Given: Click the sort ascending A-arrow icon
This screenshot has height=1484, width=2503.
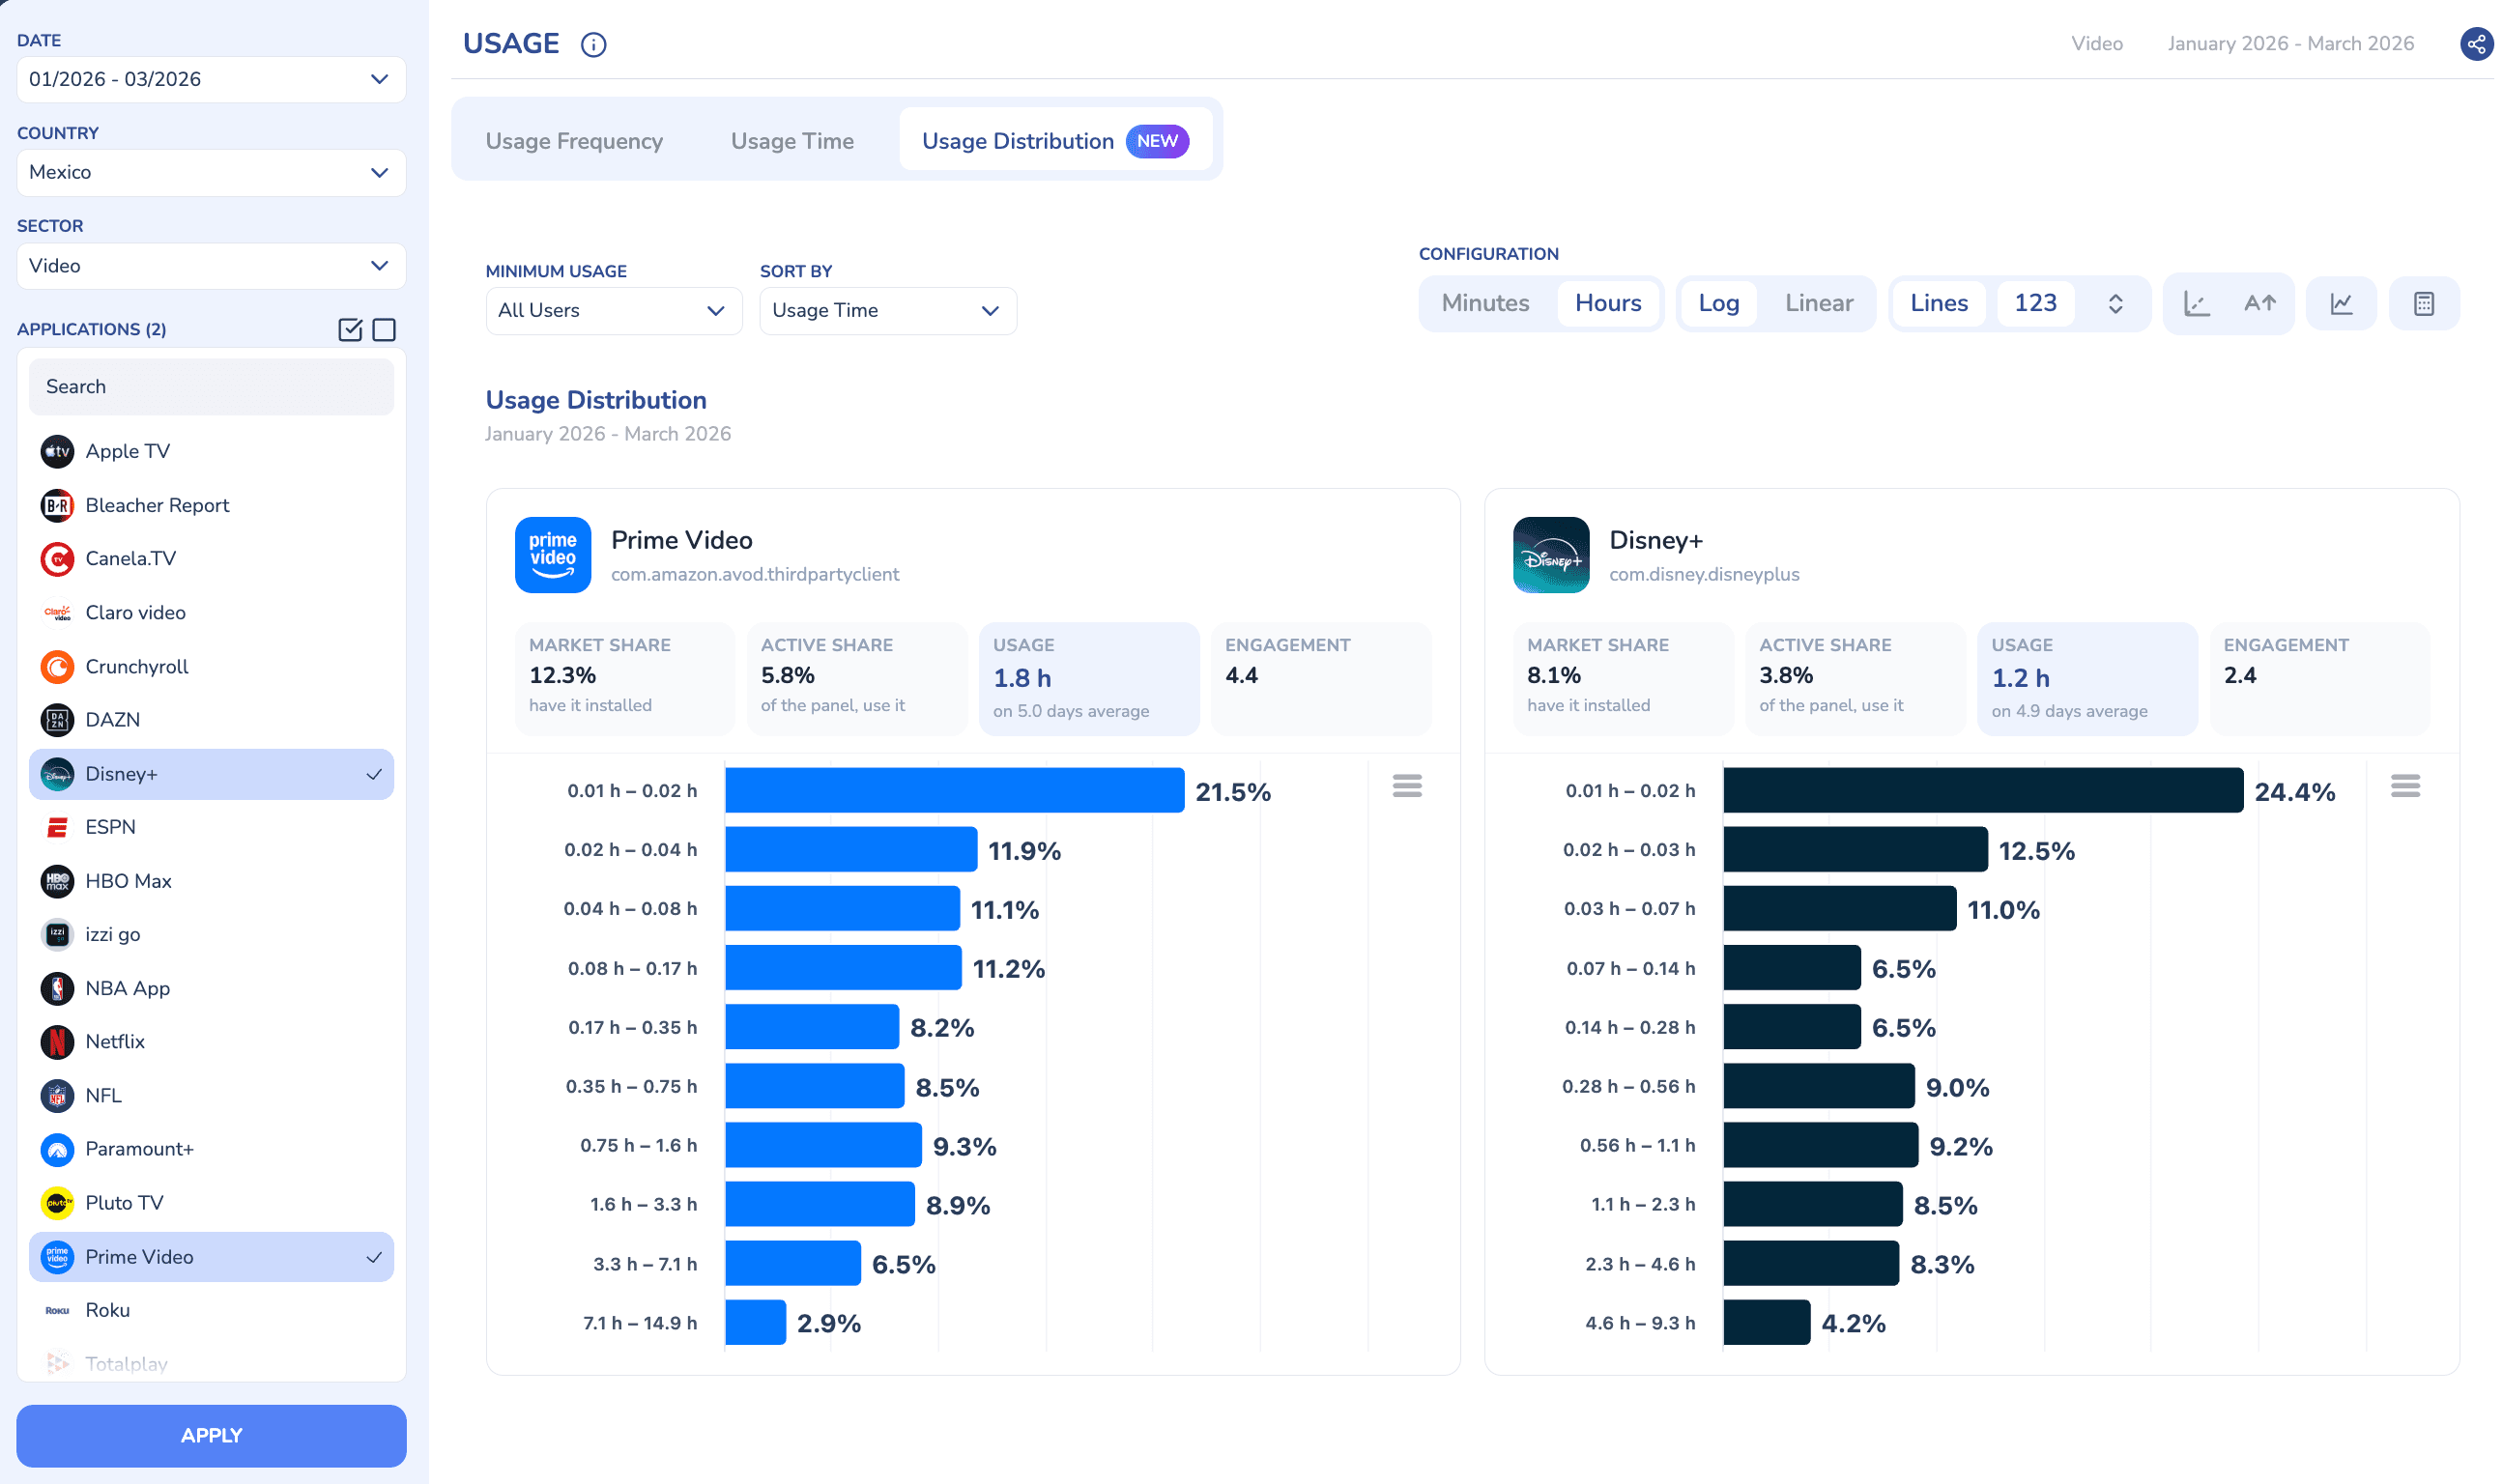Looking at the screenshot, I should point(2260,303).
